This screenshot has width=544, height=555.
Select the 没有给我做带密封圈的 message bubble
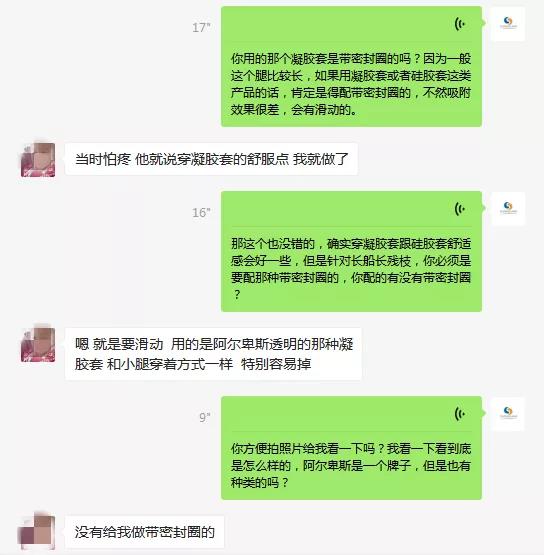click(144, 532)
